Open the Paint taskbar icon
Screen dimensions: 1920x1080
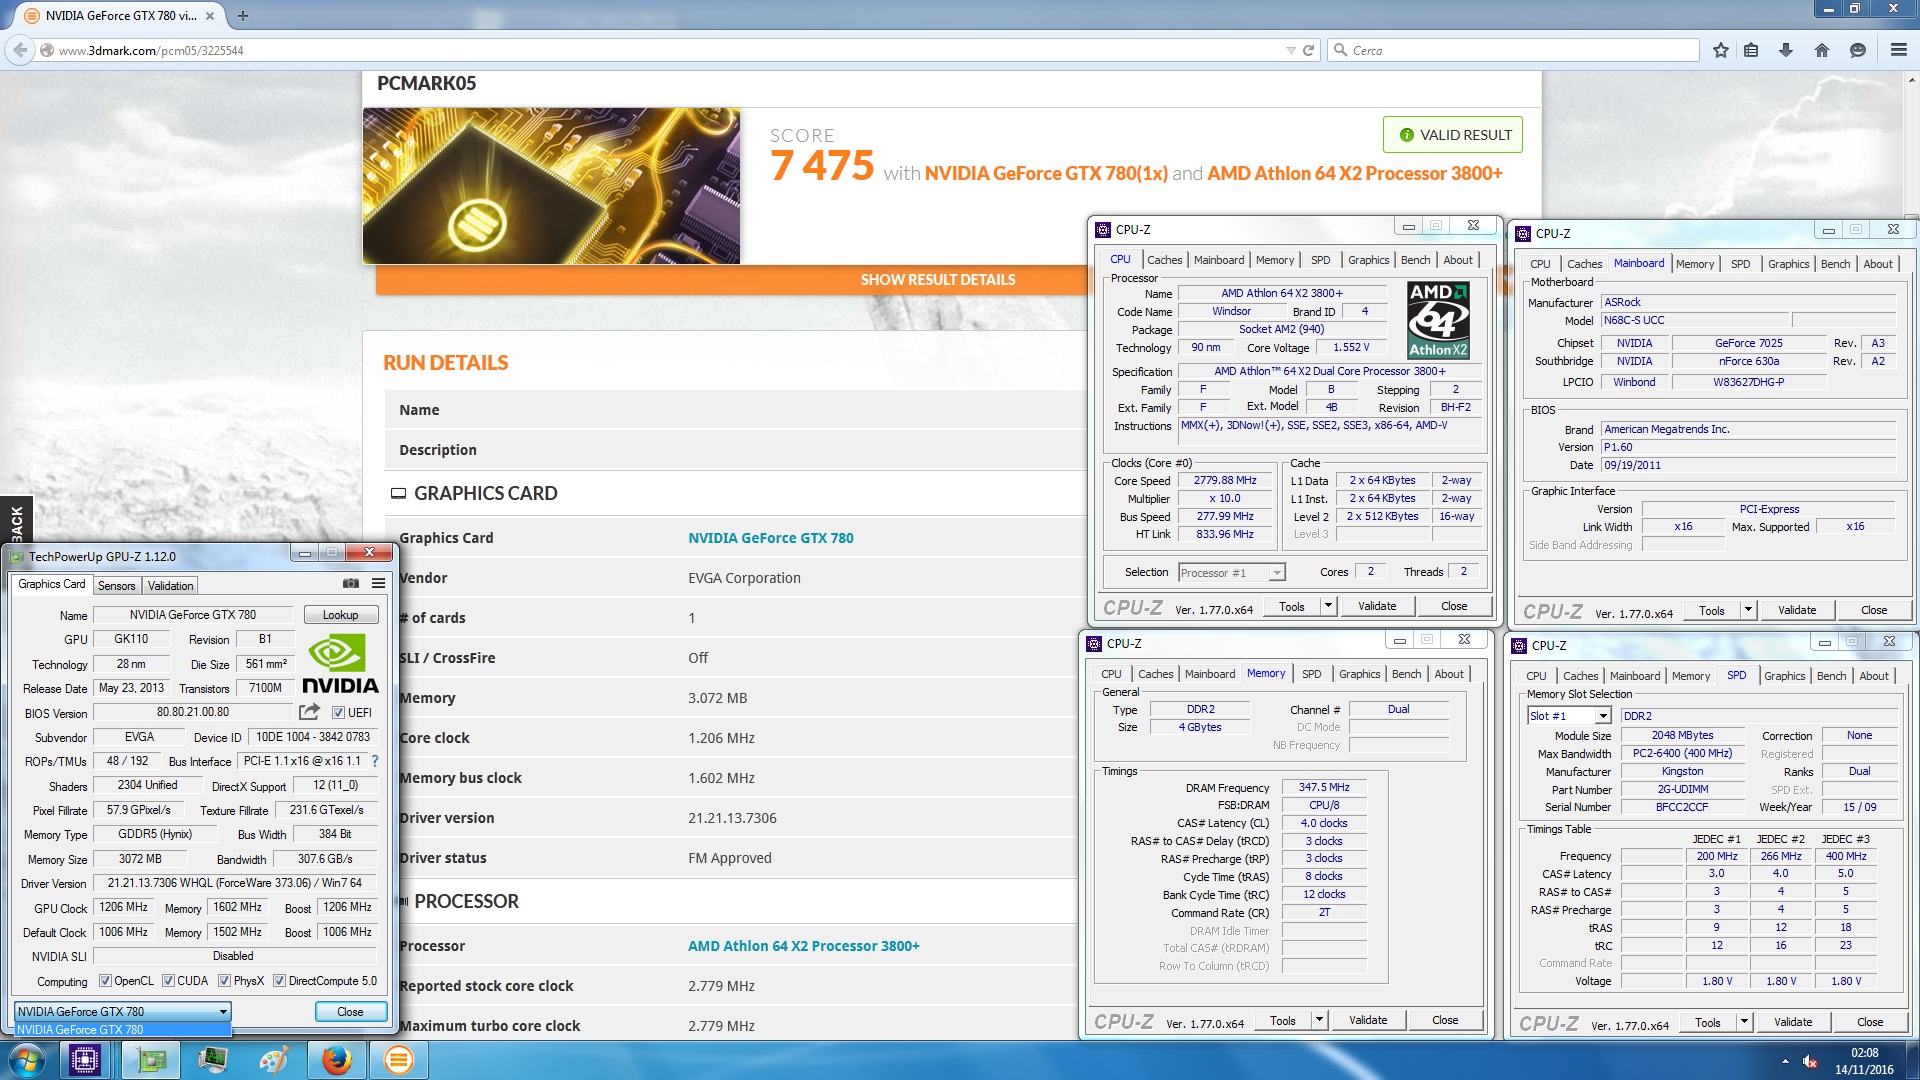[274, 1060]
